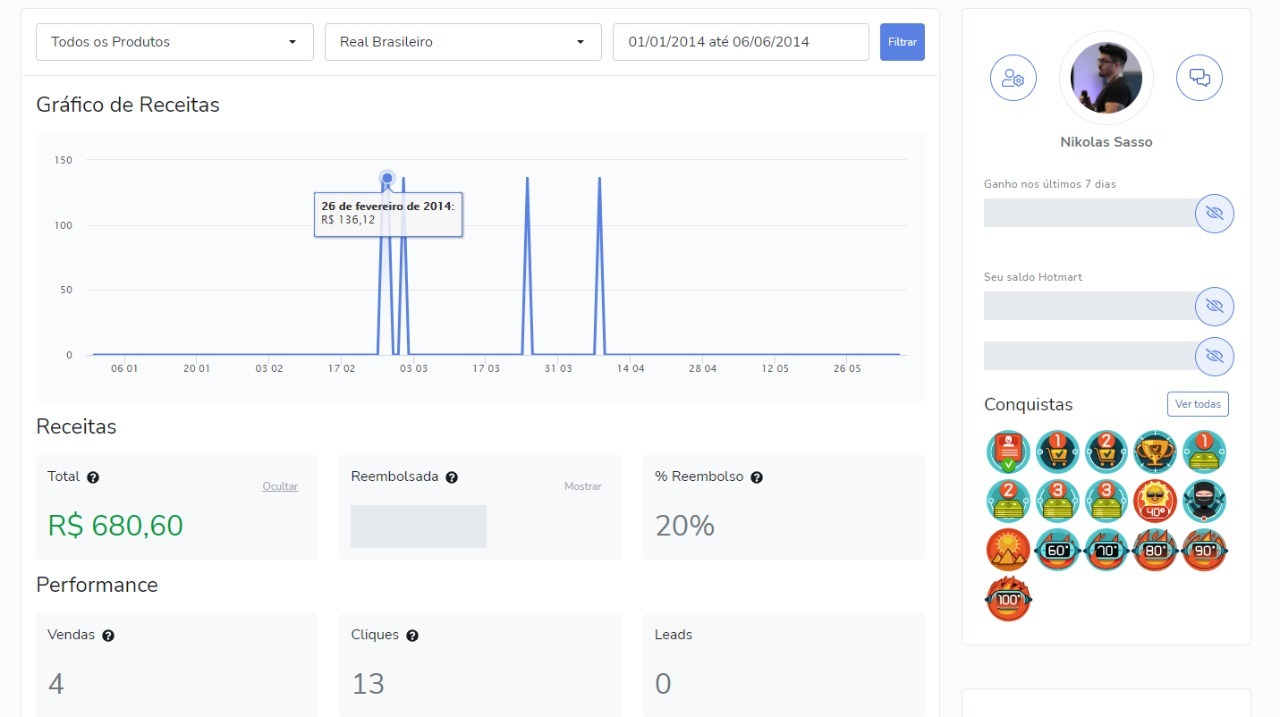This screenshot has height=717, width=1280.
Task: Select the ninja achievement badge
Action: (1204, 501)
